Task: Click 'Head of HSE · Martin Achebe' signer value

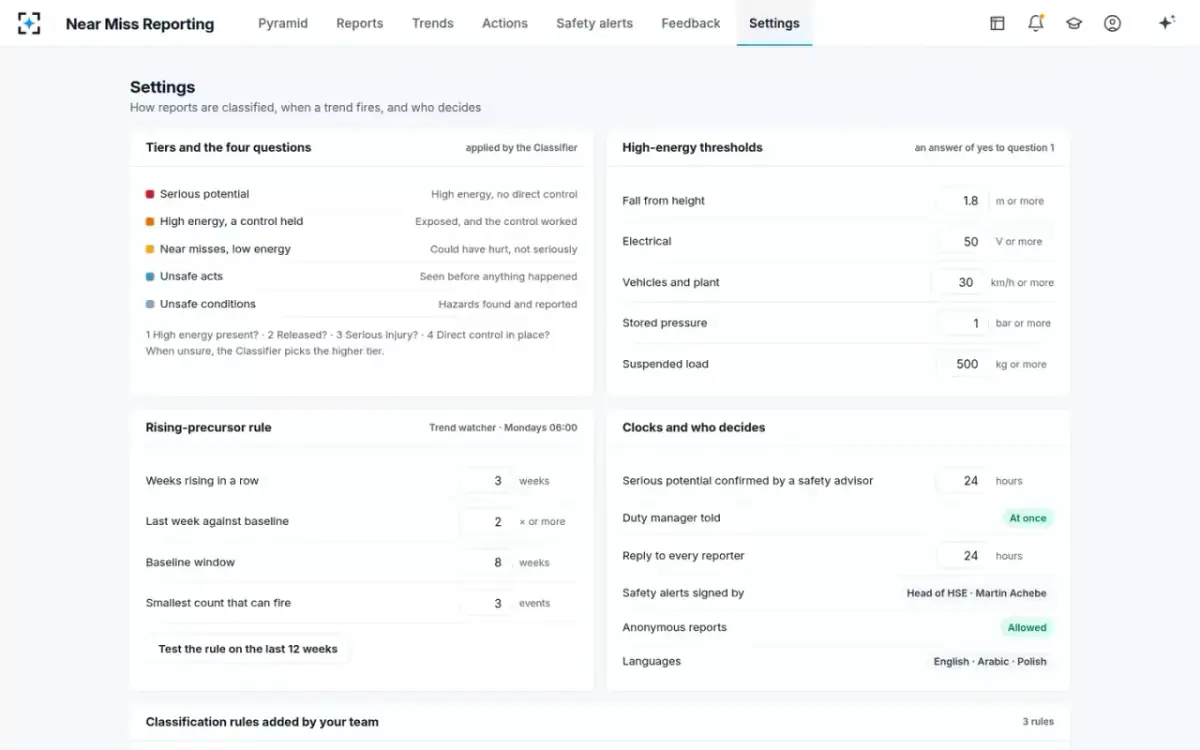Action: pos(976,593)
